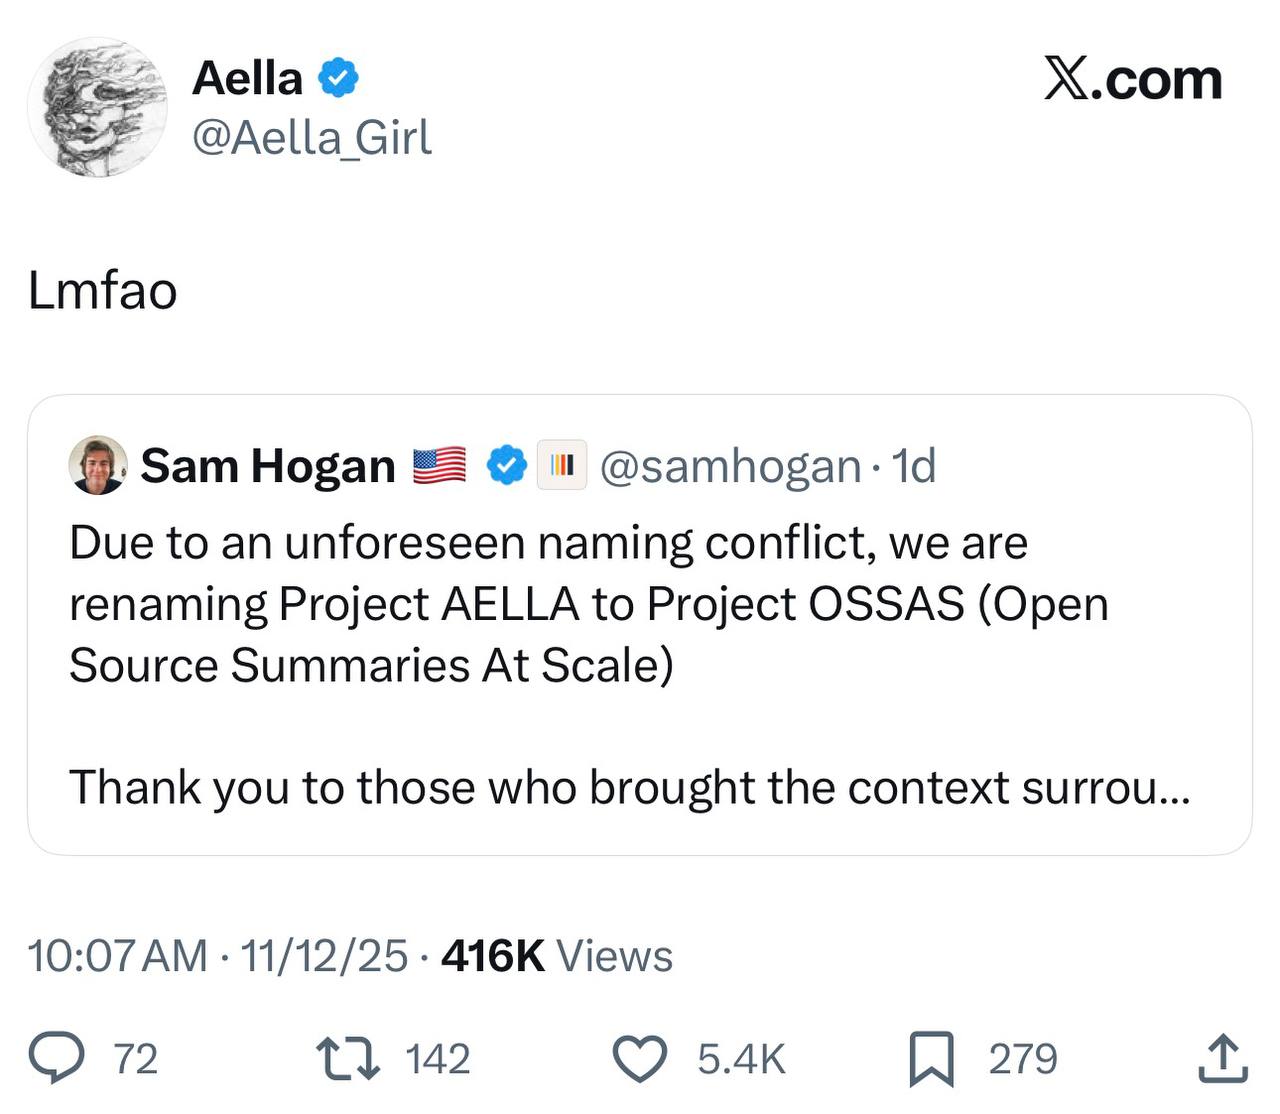Open Aella's profile picture
This screenshot has width=1280, height=1114.
coord(97,107)
